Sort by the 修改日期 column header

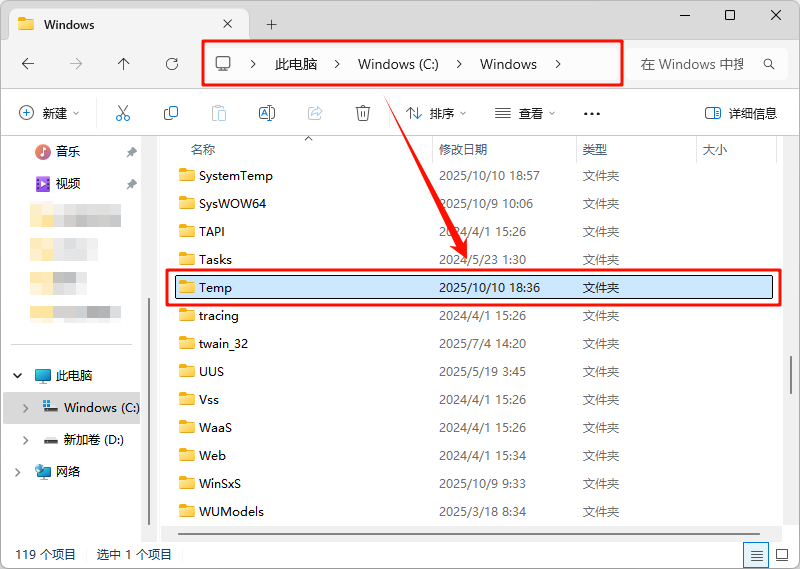(463, 149)
